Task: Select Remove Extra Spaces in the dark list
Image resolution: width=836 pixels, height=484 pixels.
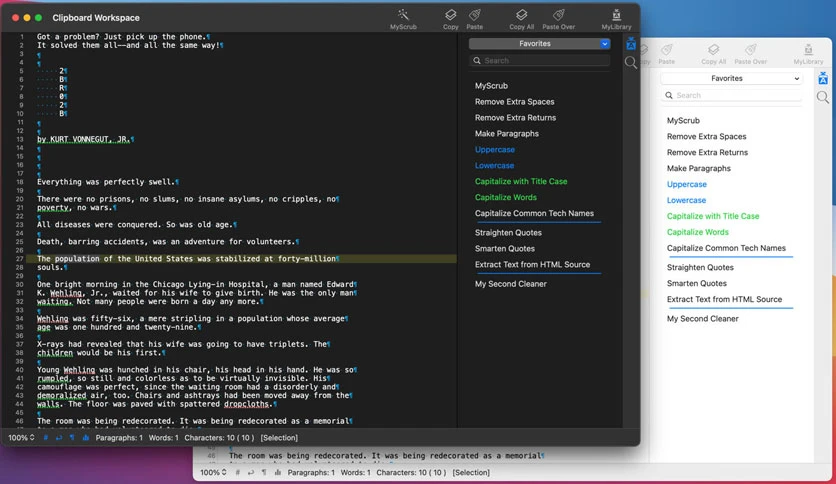Action: [x=515, y=102]
